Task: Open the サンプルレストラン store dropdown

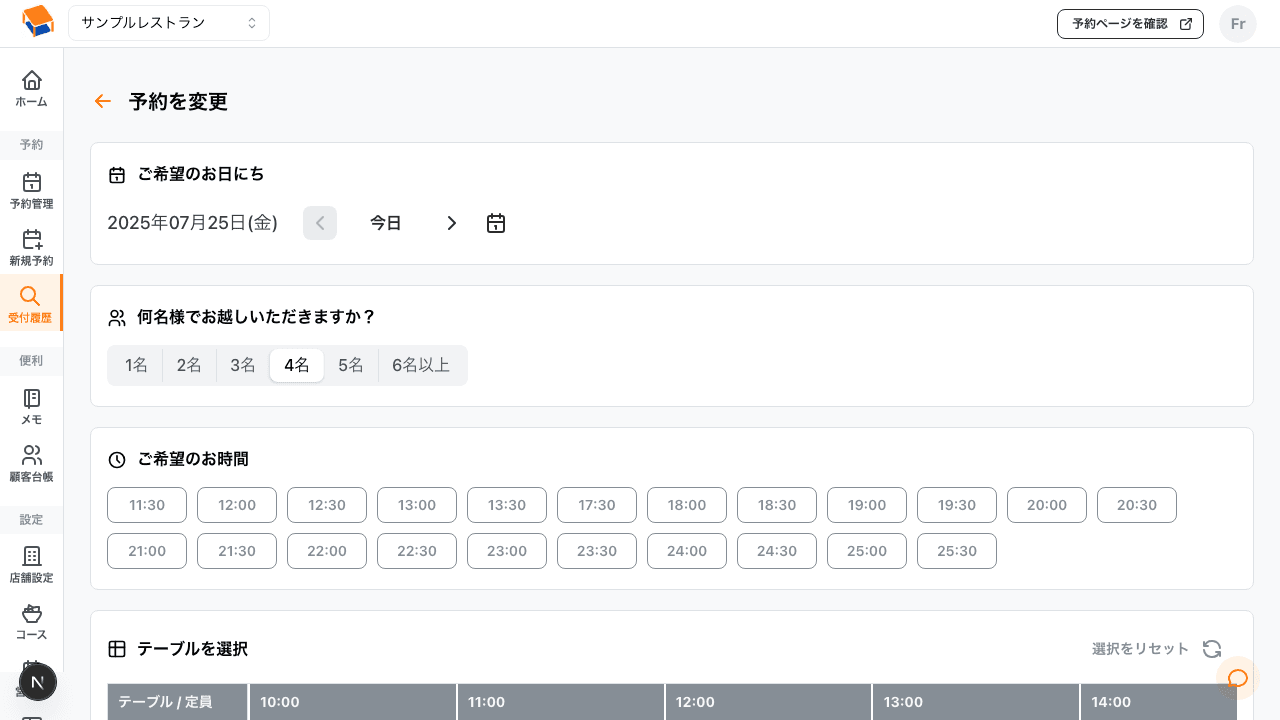Action: [169, 23]
